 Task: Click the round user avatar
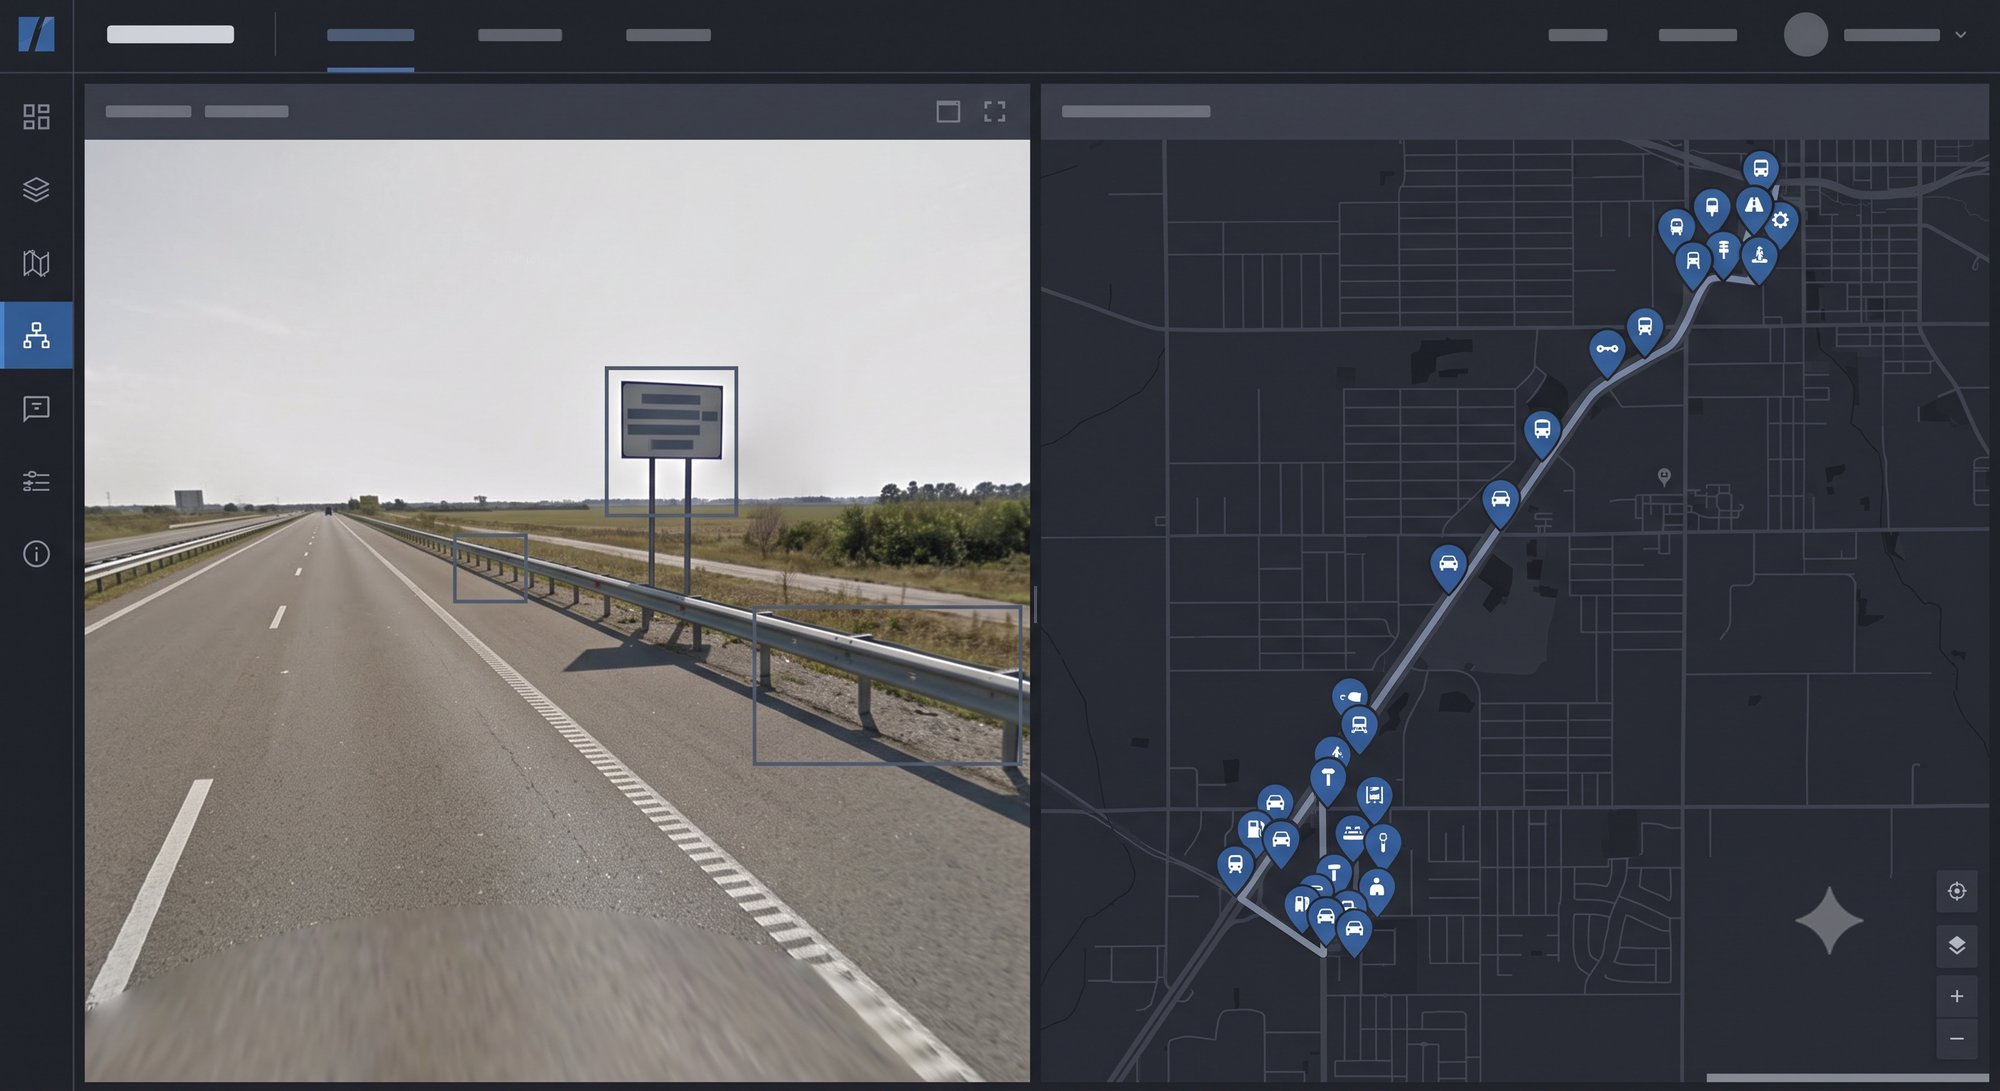[1806, 34]
